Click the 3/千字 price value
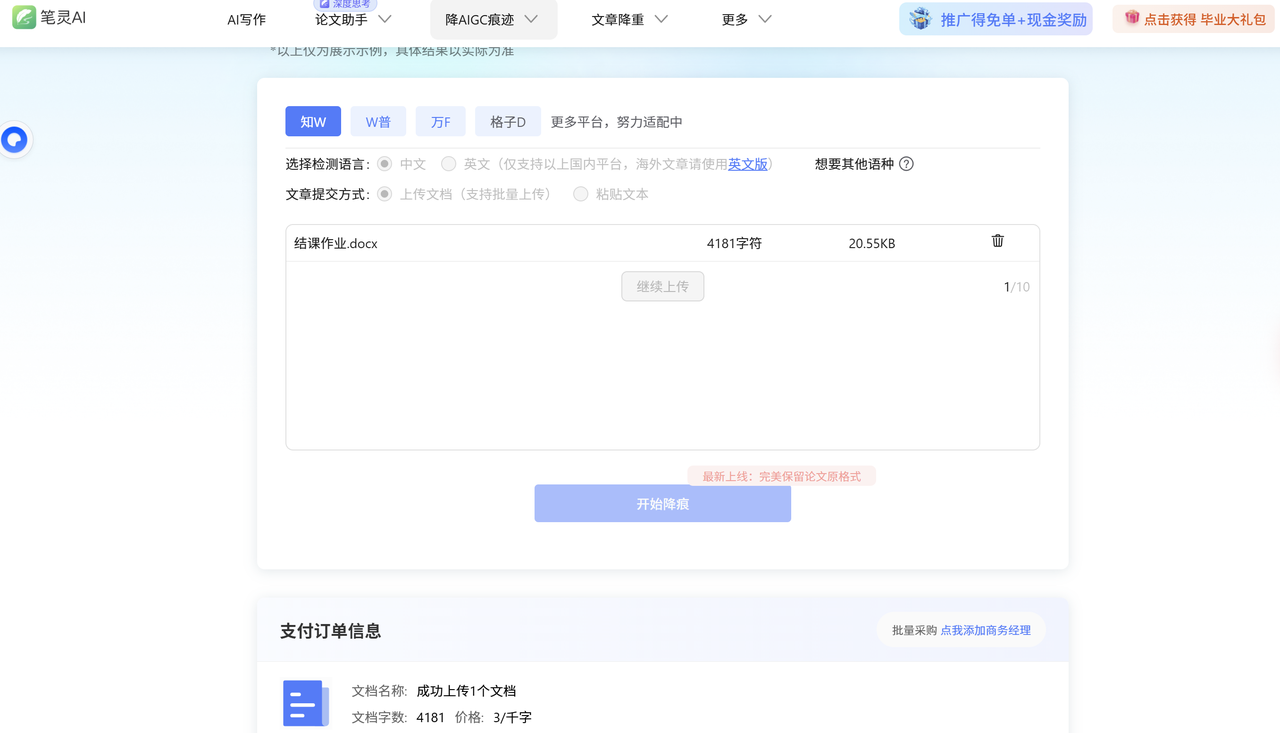 click(x=512, y=718)
